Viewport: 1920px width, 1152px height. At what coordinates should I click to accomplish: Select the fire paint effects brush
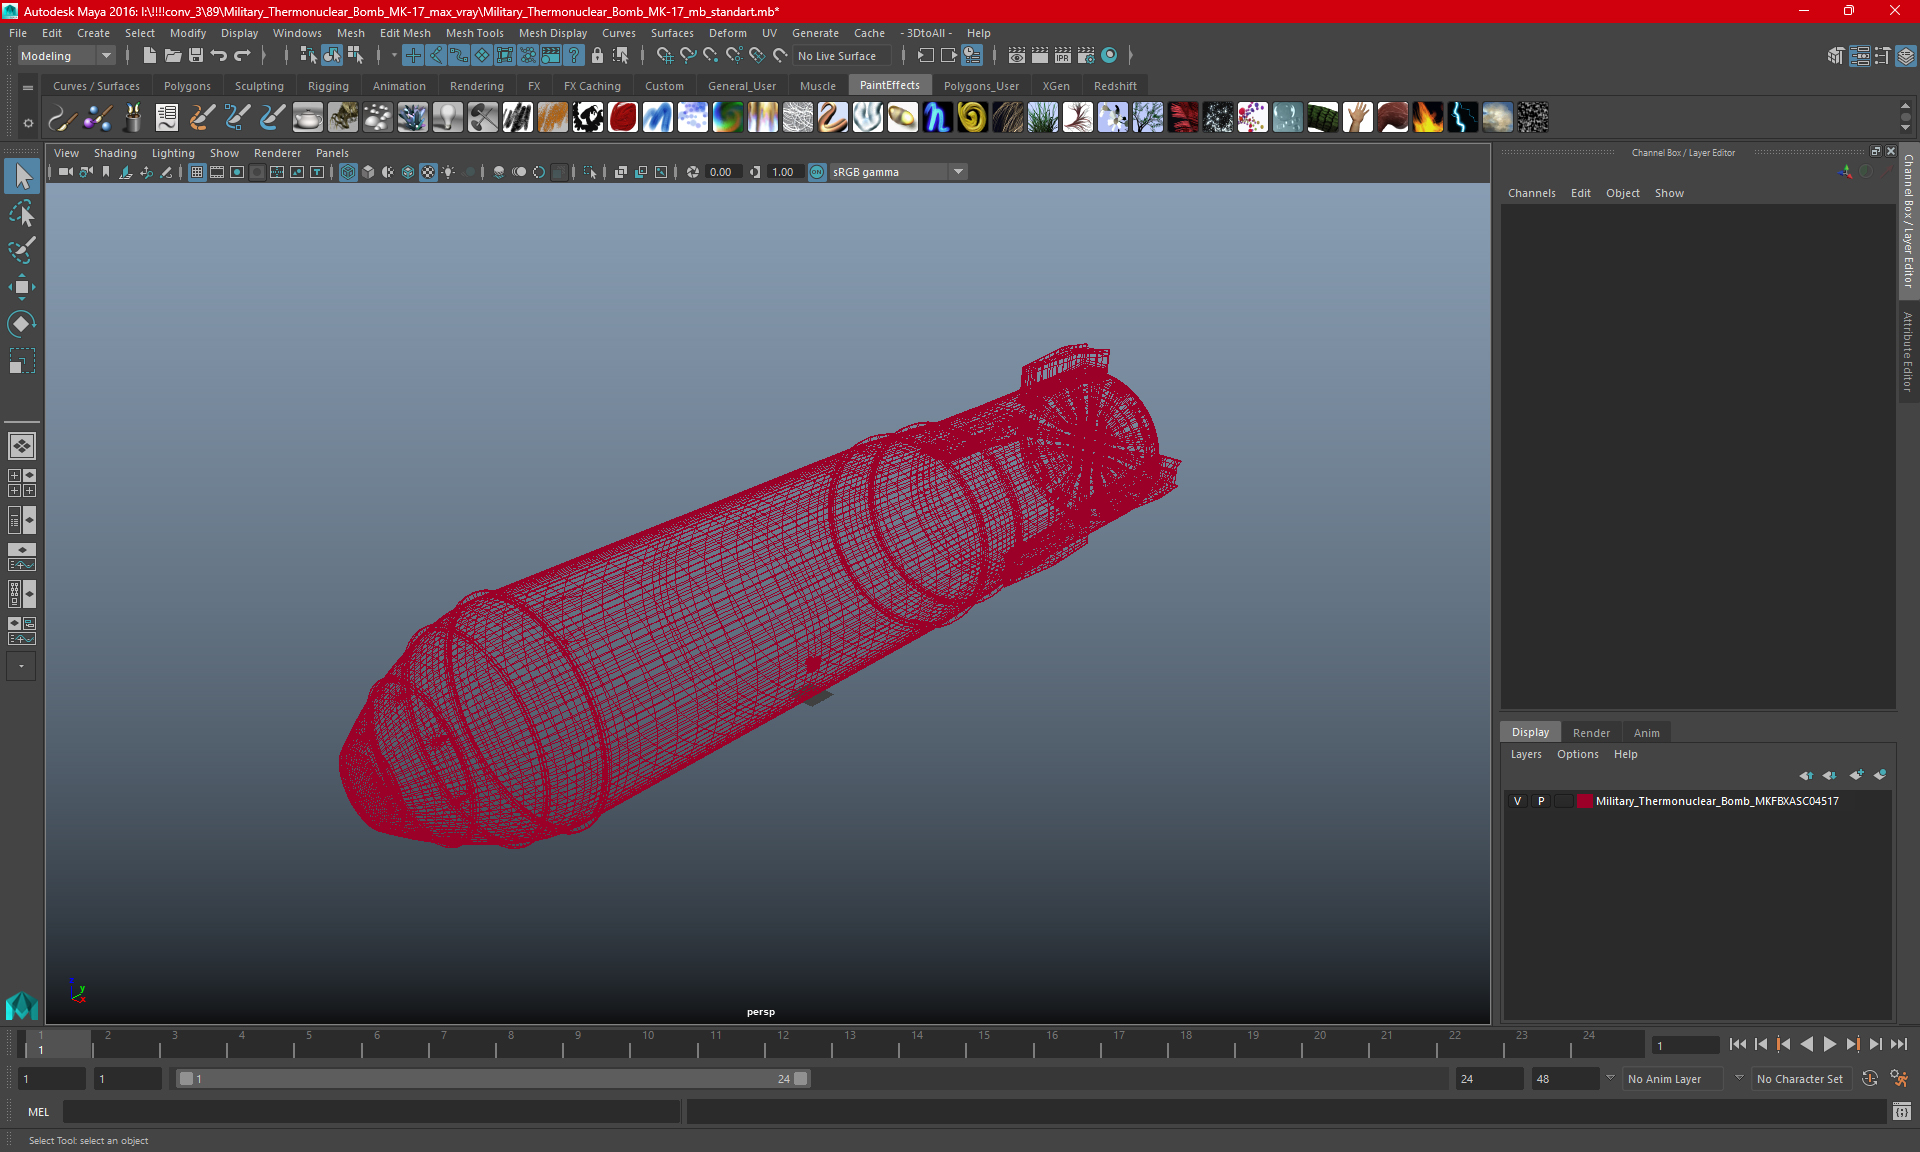(x=1427, y=118)
